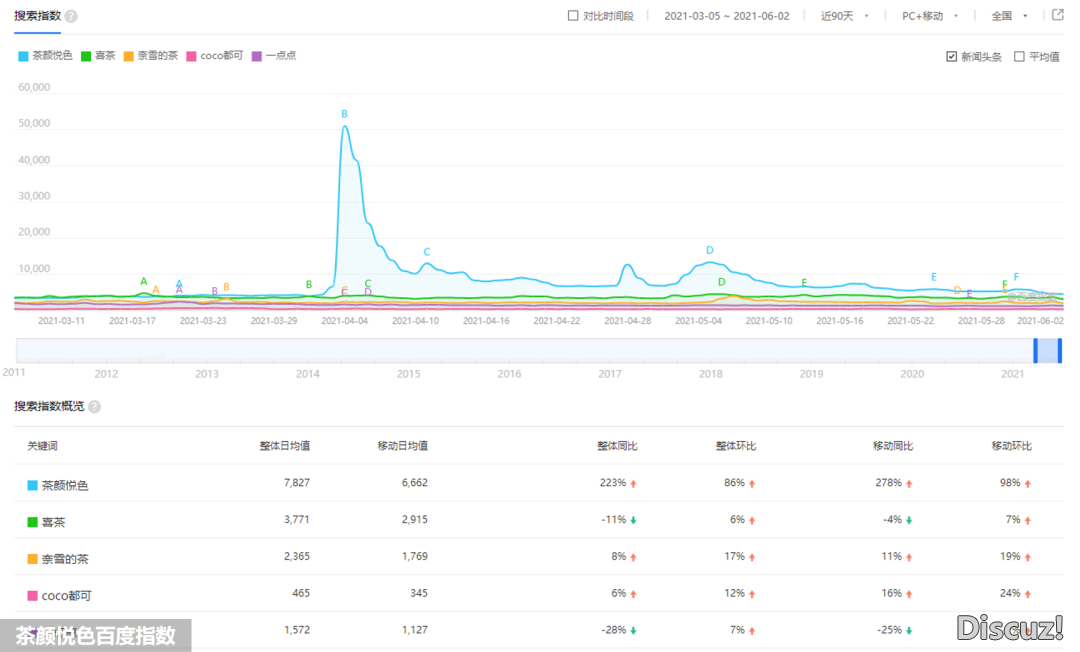
Task: Click coco都可 keyword in the overview table
Action: tap(67, 596)
